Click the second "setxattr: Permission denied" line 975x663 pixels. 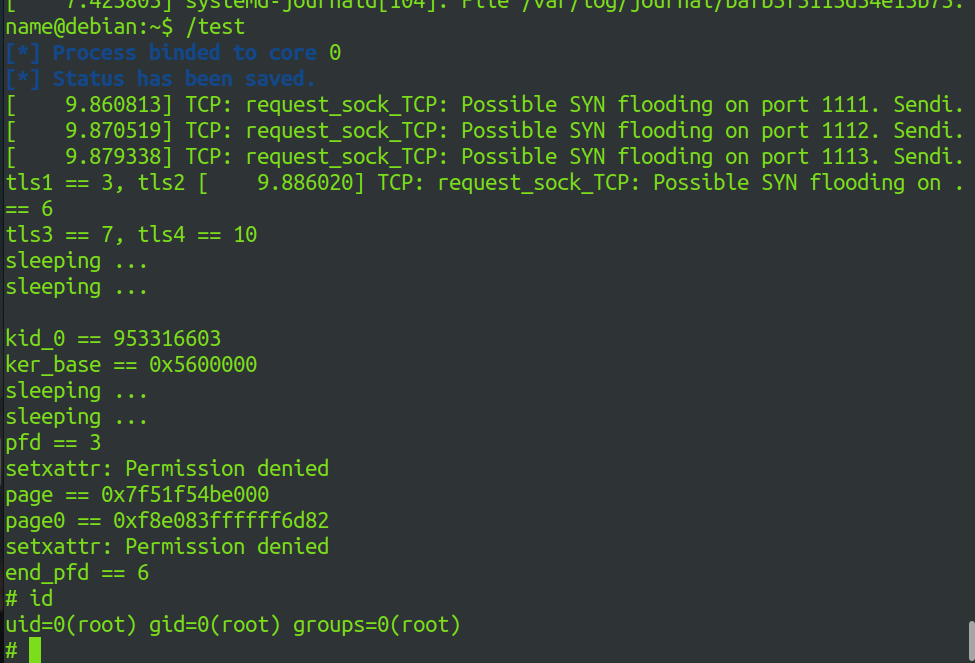[167, 547]
